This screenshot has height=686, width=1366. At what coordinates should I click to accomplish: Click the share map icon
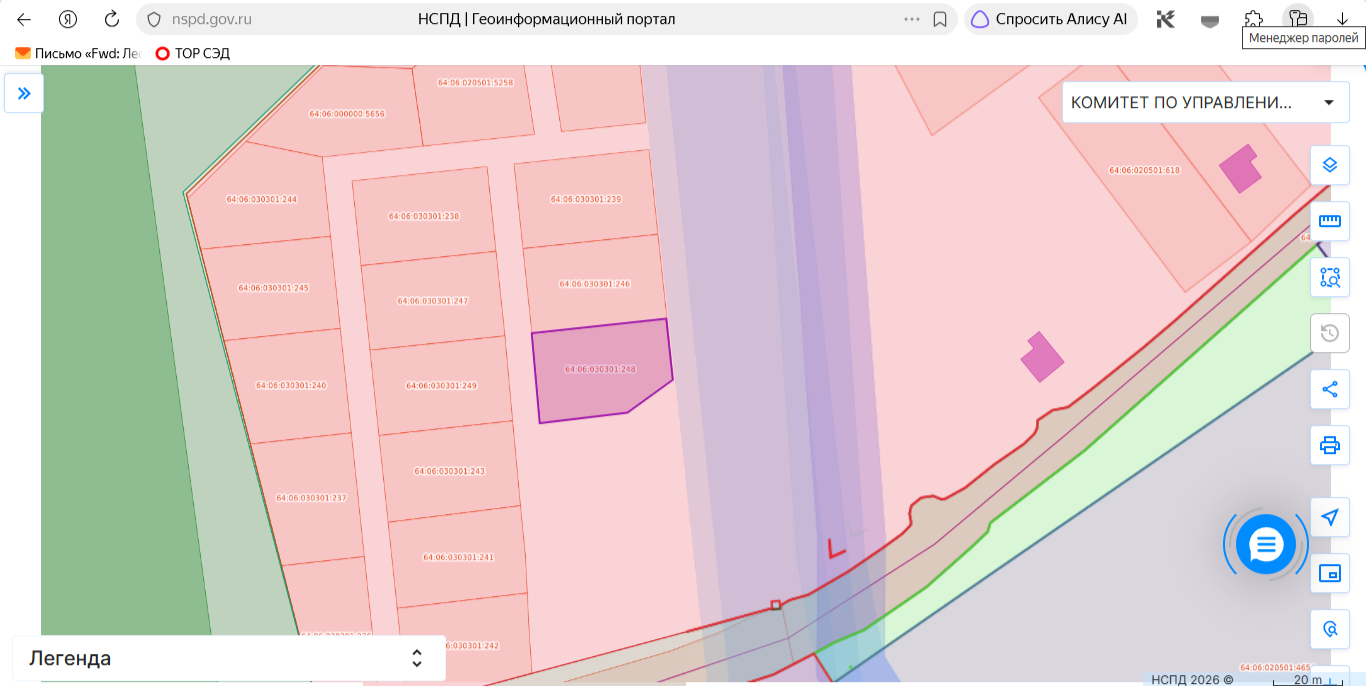1330,389
